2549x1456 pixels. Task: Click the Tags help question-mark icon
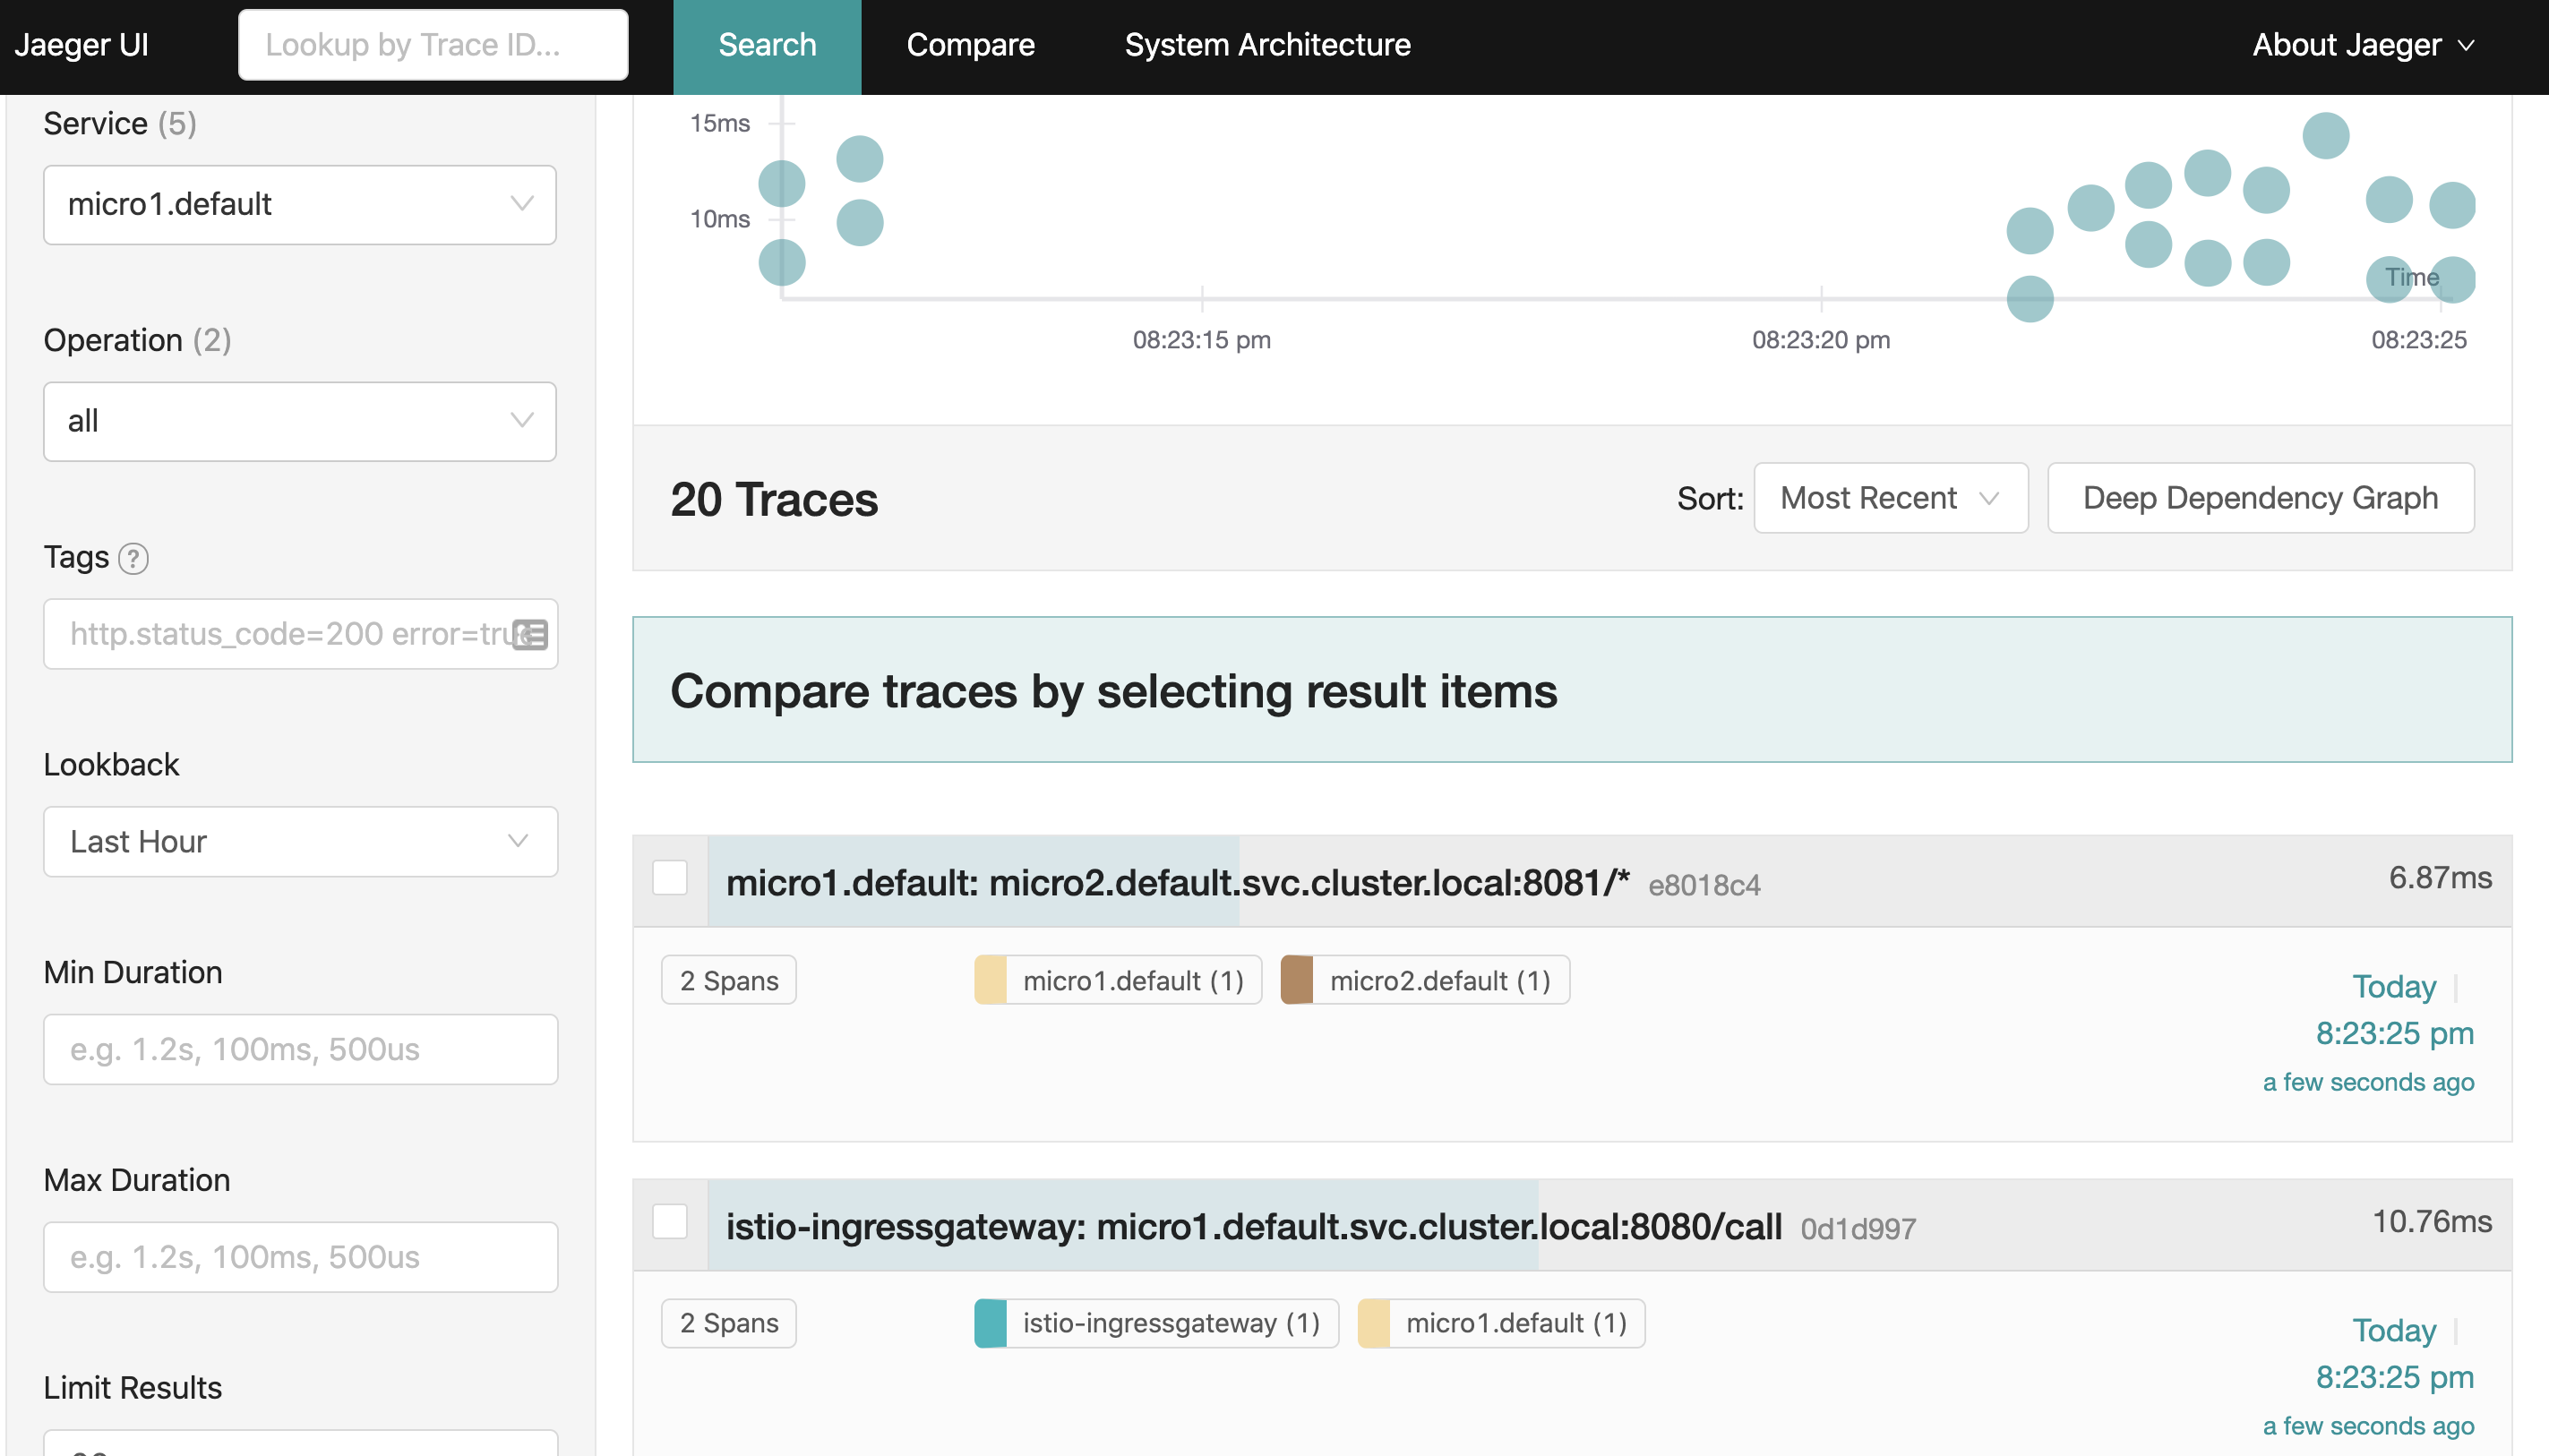pyautogui.click(x=133, y=558)
